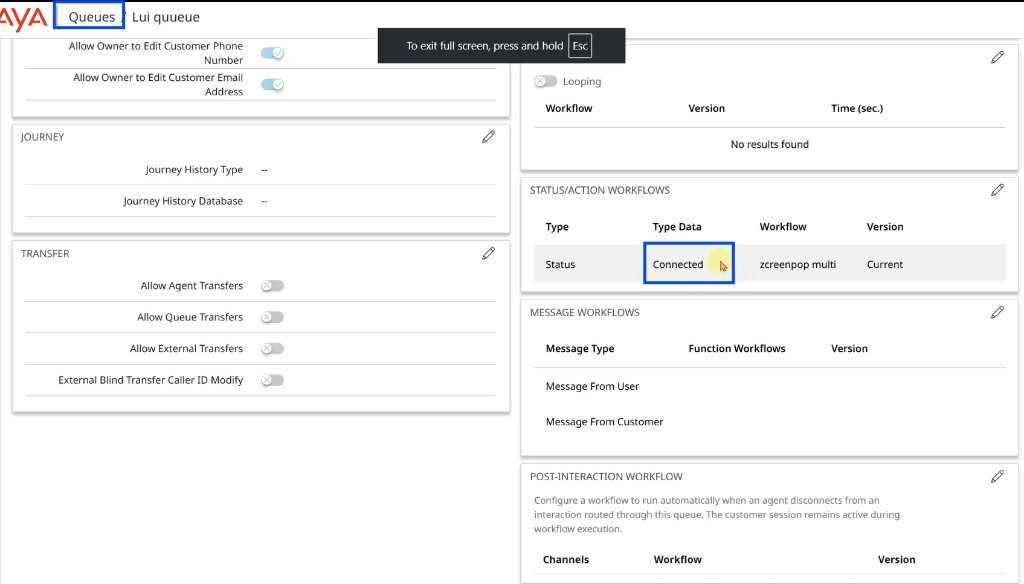Image resolution: width=1024 pixels, height=584 pixels.
Task: Click the Journey History Type value
Action: point(264,170)
